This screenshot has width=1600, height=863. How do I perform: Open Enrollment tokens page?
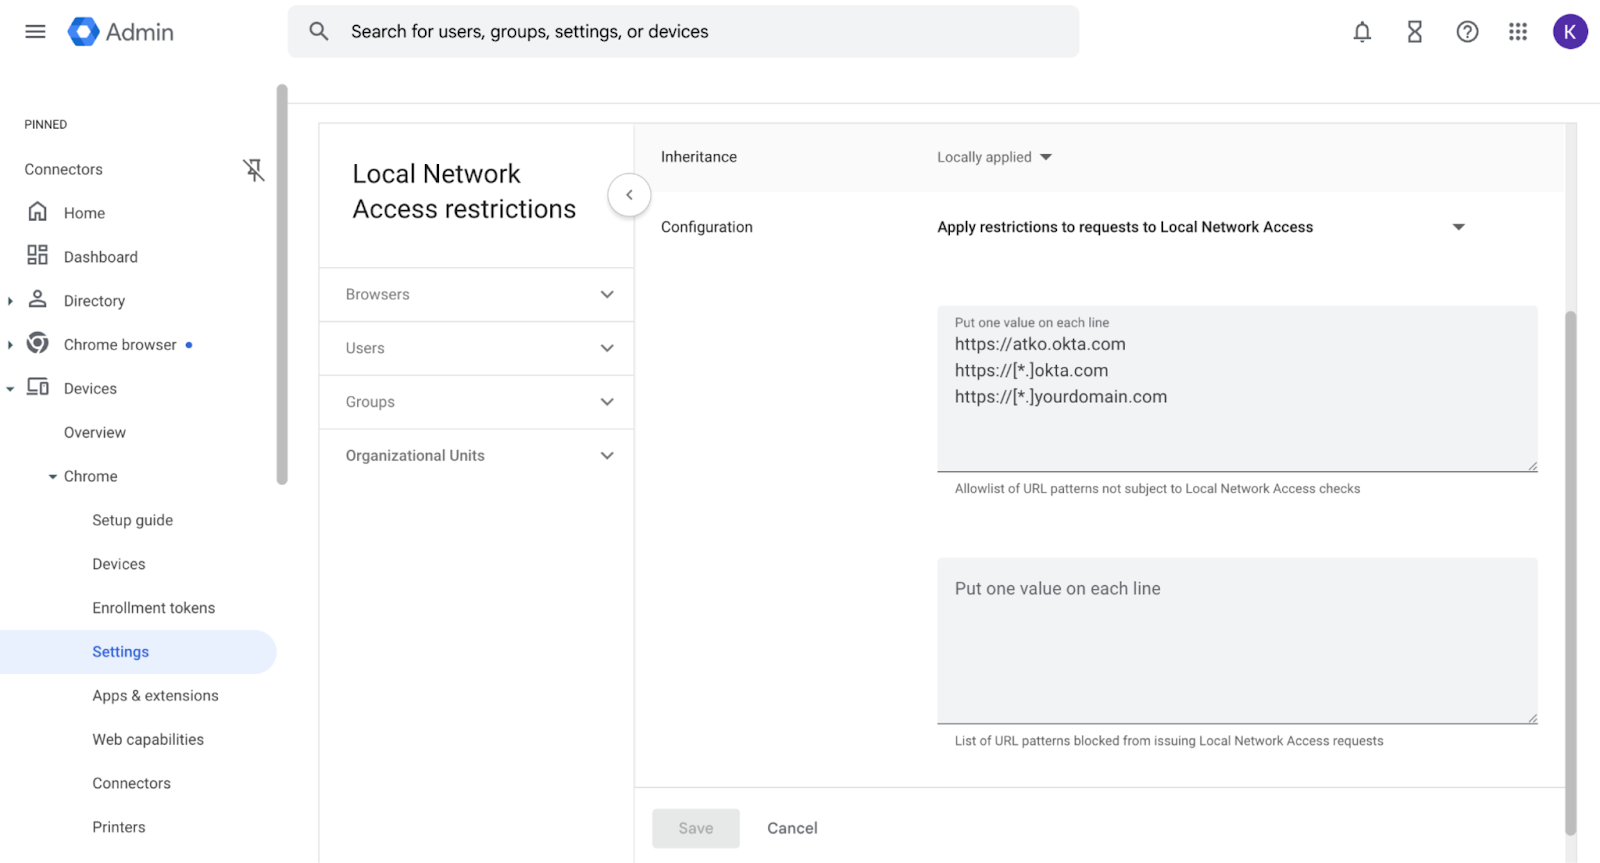click(x=153, y=608)
